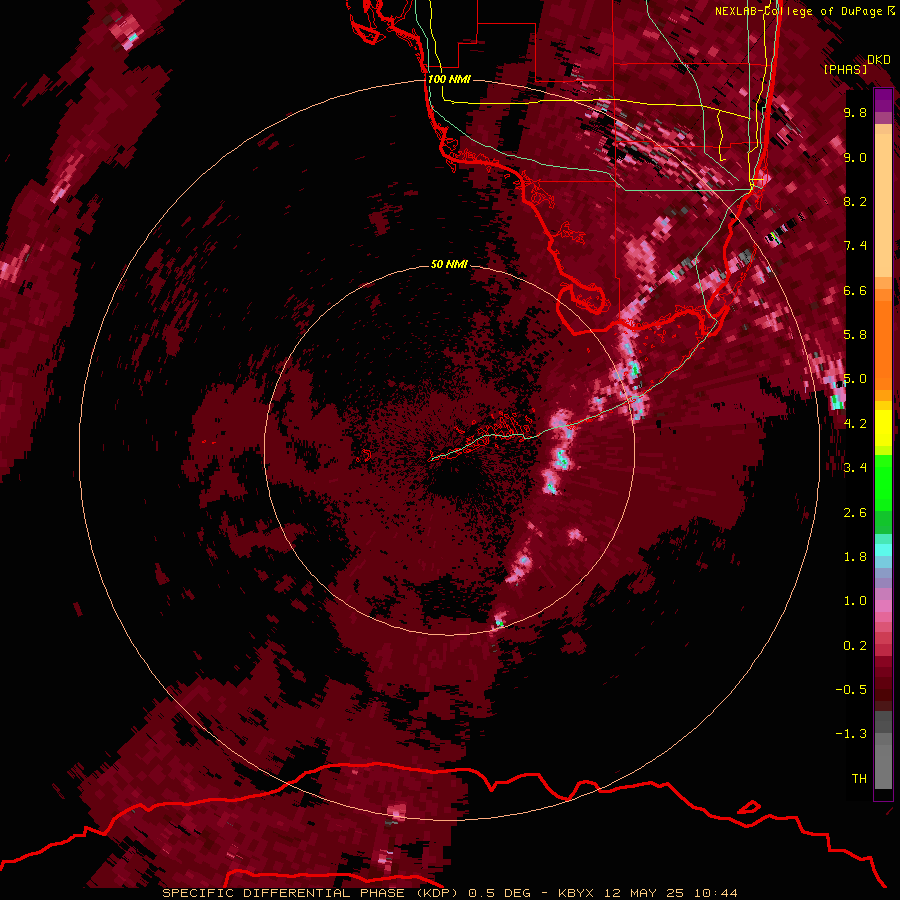Pick the purple band atop the color scale
The image size is (900, 900).
click(x=883, y=101)
